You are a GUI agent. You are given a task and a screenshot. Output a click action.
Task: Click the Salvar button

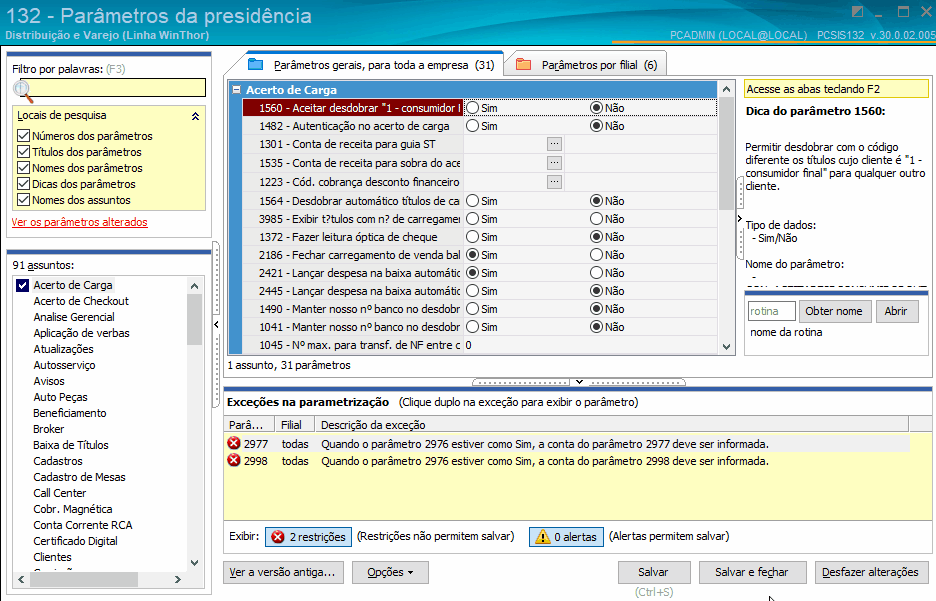point(654,572)
